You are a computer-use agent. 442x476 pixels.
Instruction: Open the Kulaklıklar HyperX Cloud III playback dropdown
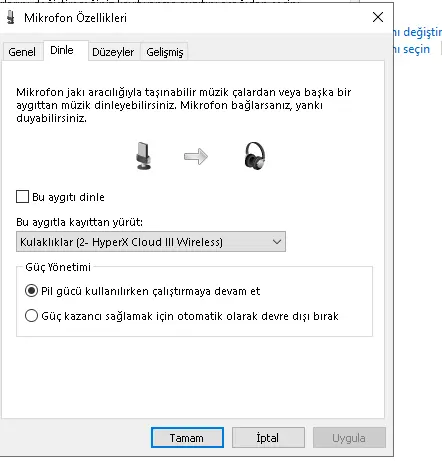coord(151,242)
